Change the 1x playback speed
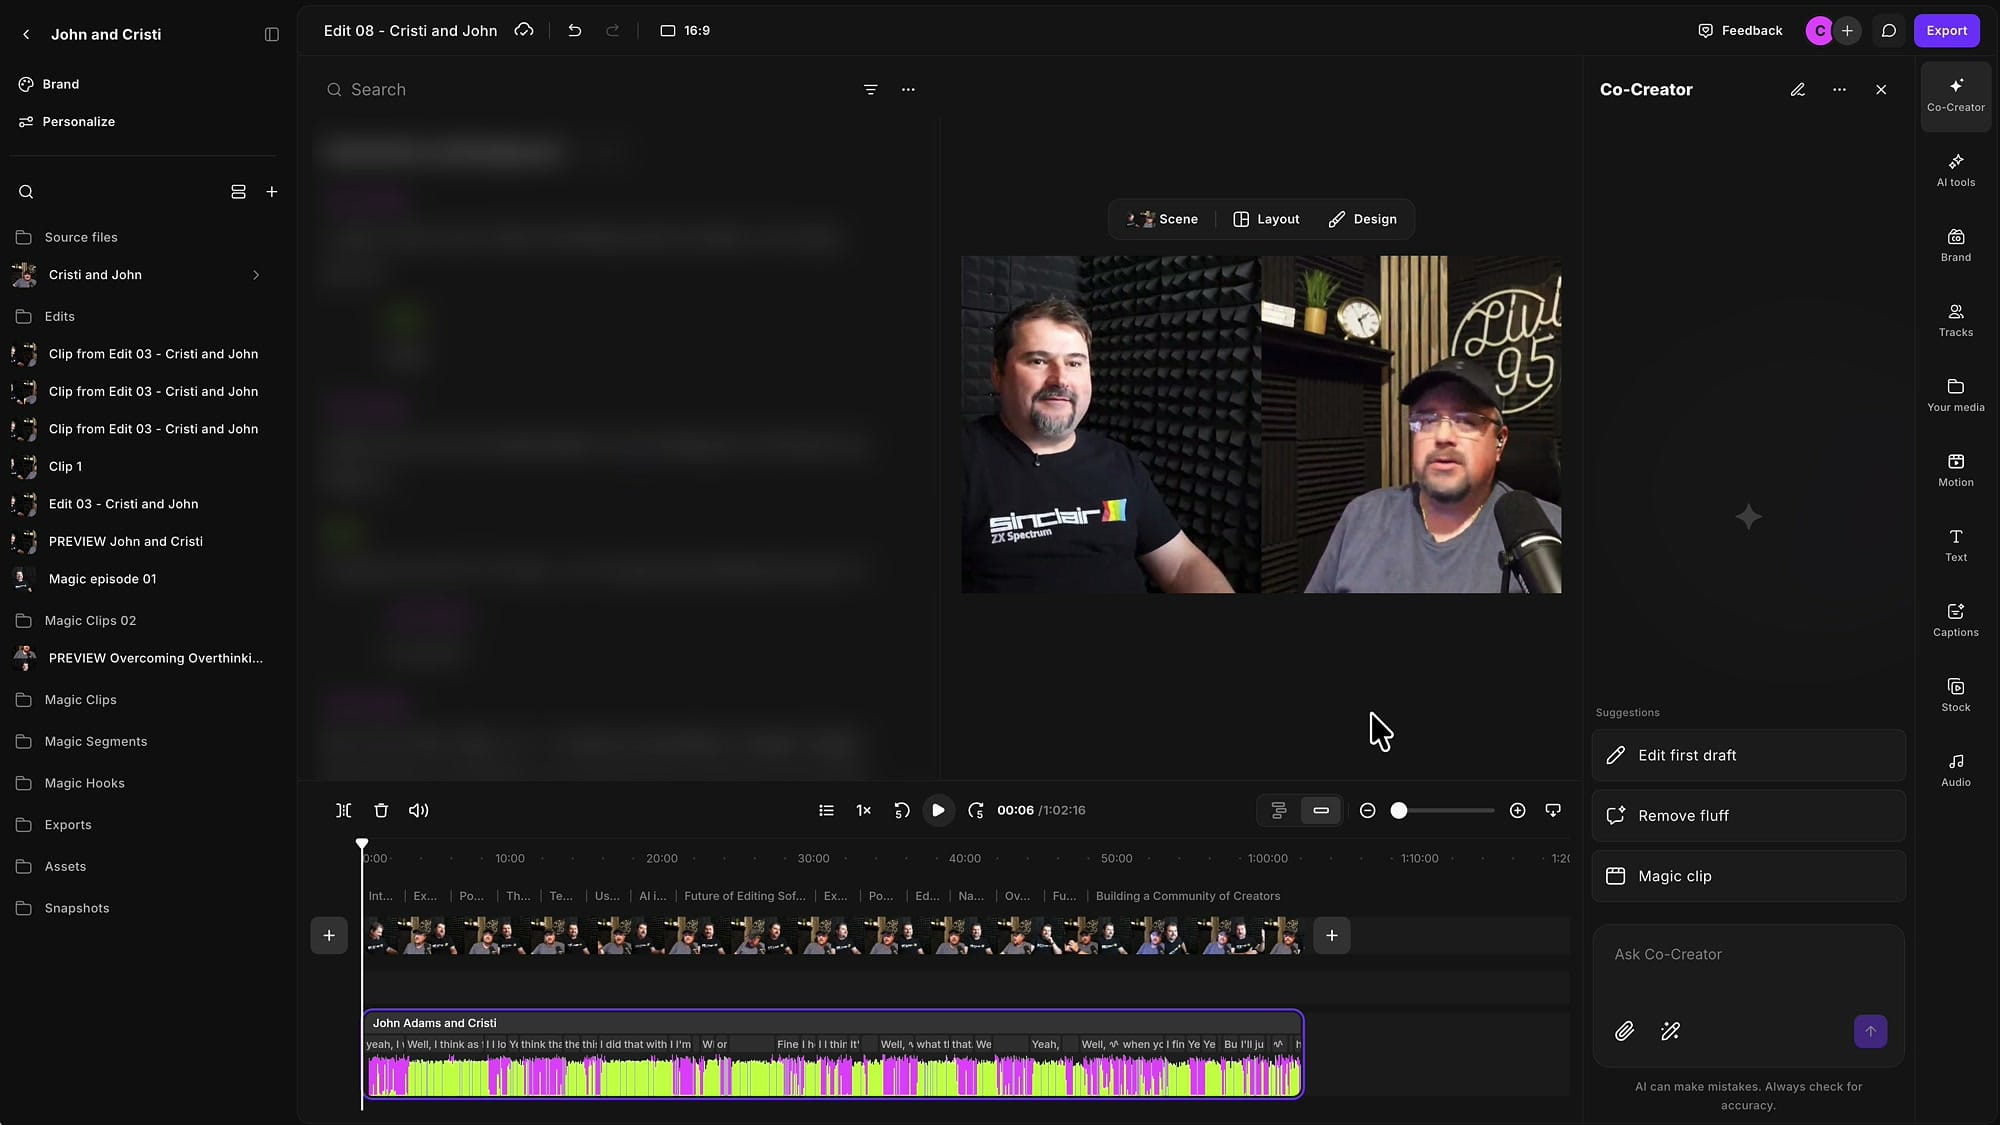2000x1125 pixels. tap(863, 811)
